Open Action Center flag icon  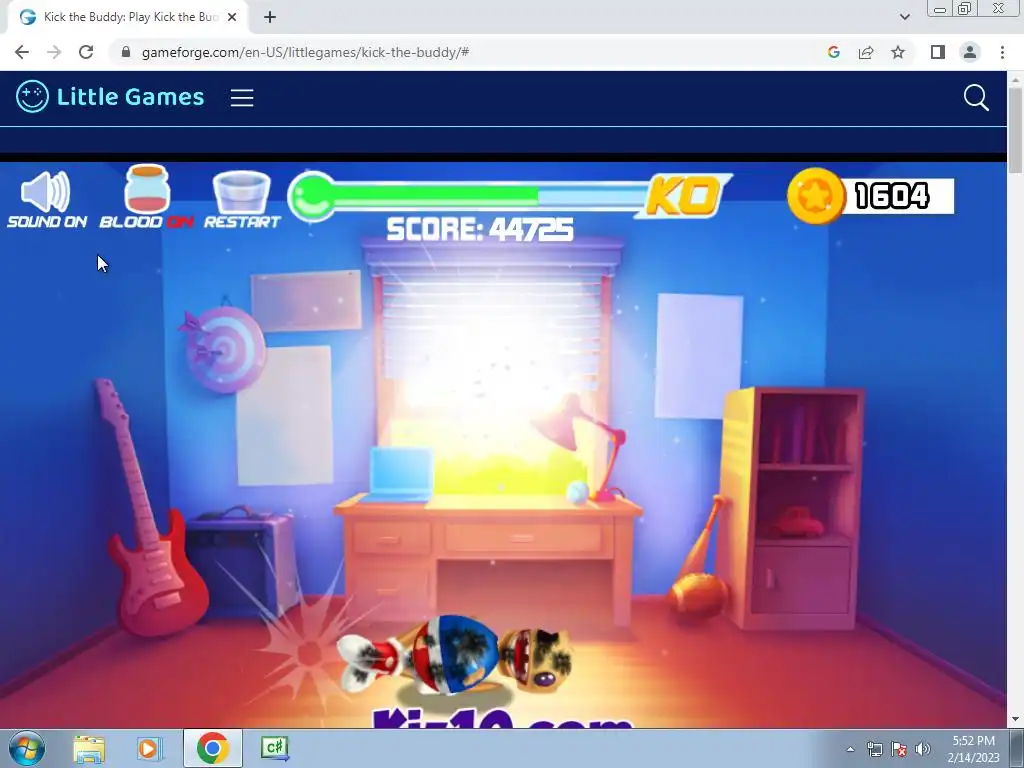point(899,749)
